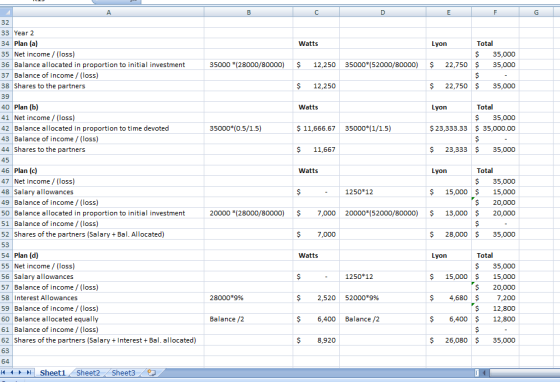
Task: Select the green-flagged 12,800 Total cell in row 59
Action: [495, 308]
